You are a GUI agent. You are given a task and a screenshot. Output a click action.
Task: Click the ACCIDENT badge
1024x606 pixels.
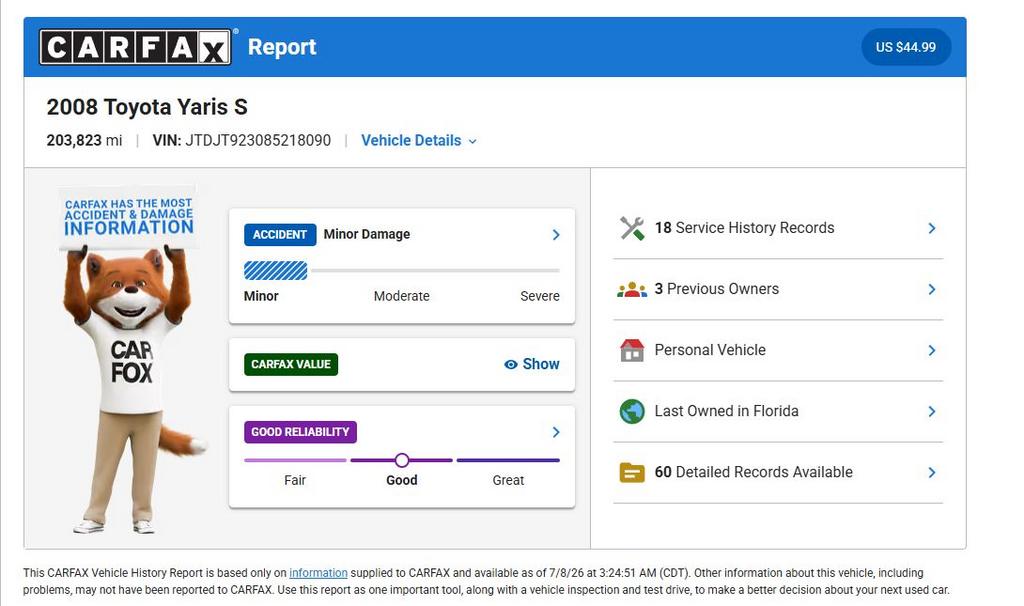coord(280,234)
